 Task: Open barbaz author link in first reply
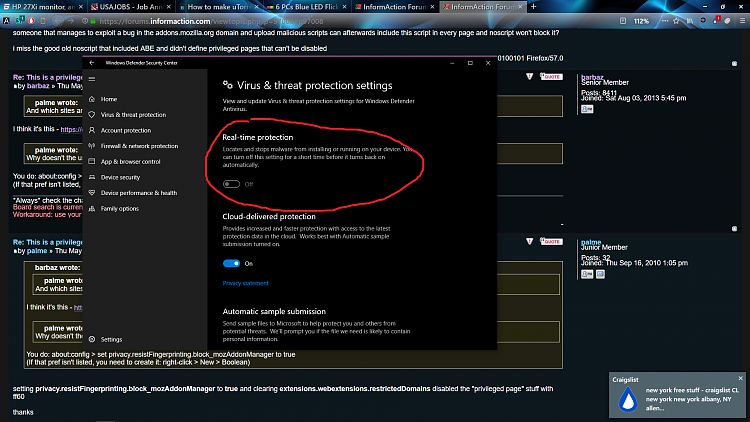coord(38,86)
